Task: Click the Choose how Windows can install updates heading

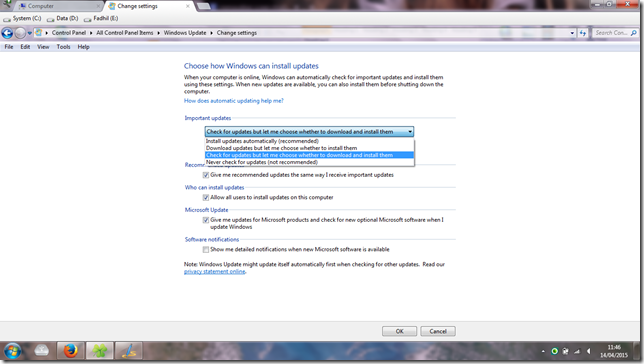Action: (x=251, y=66)
